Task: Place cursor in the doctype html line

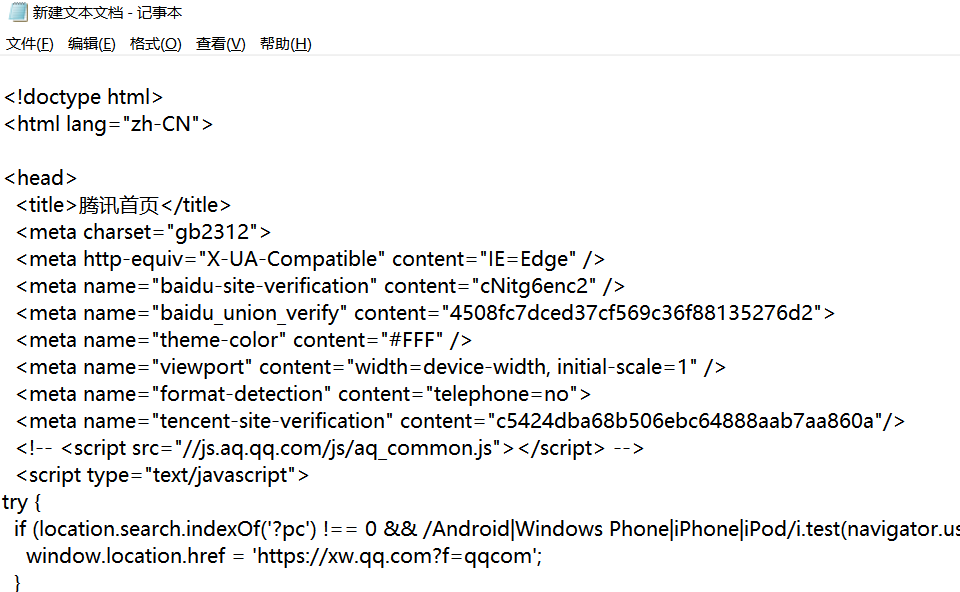Action: tap(84, 97)
